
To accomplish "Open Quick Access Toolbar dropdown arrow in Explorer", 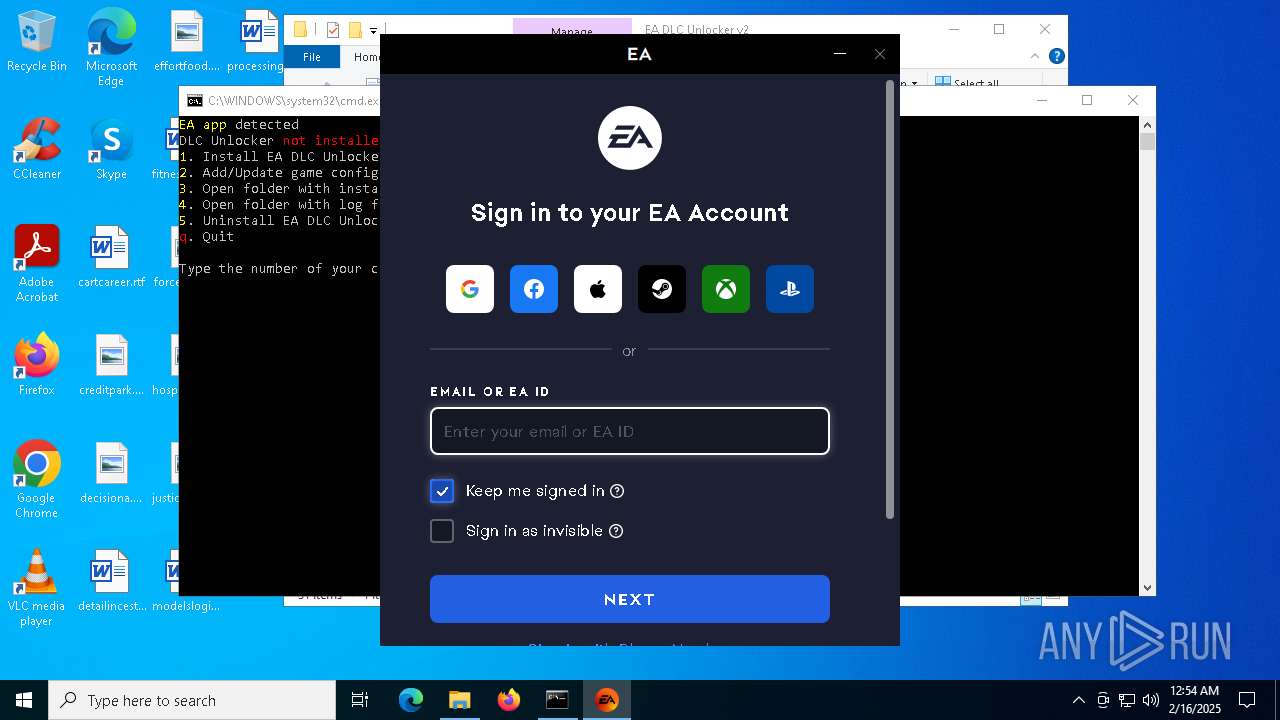I will point(373,30).
